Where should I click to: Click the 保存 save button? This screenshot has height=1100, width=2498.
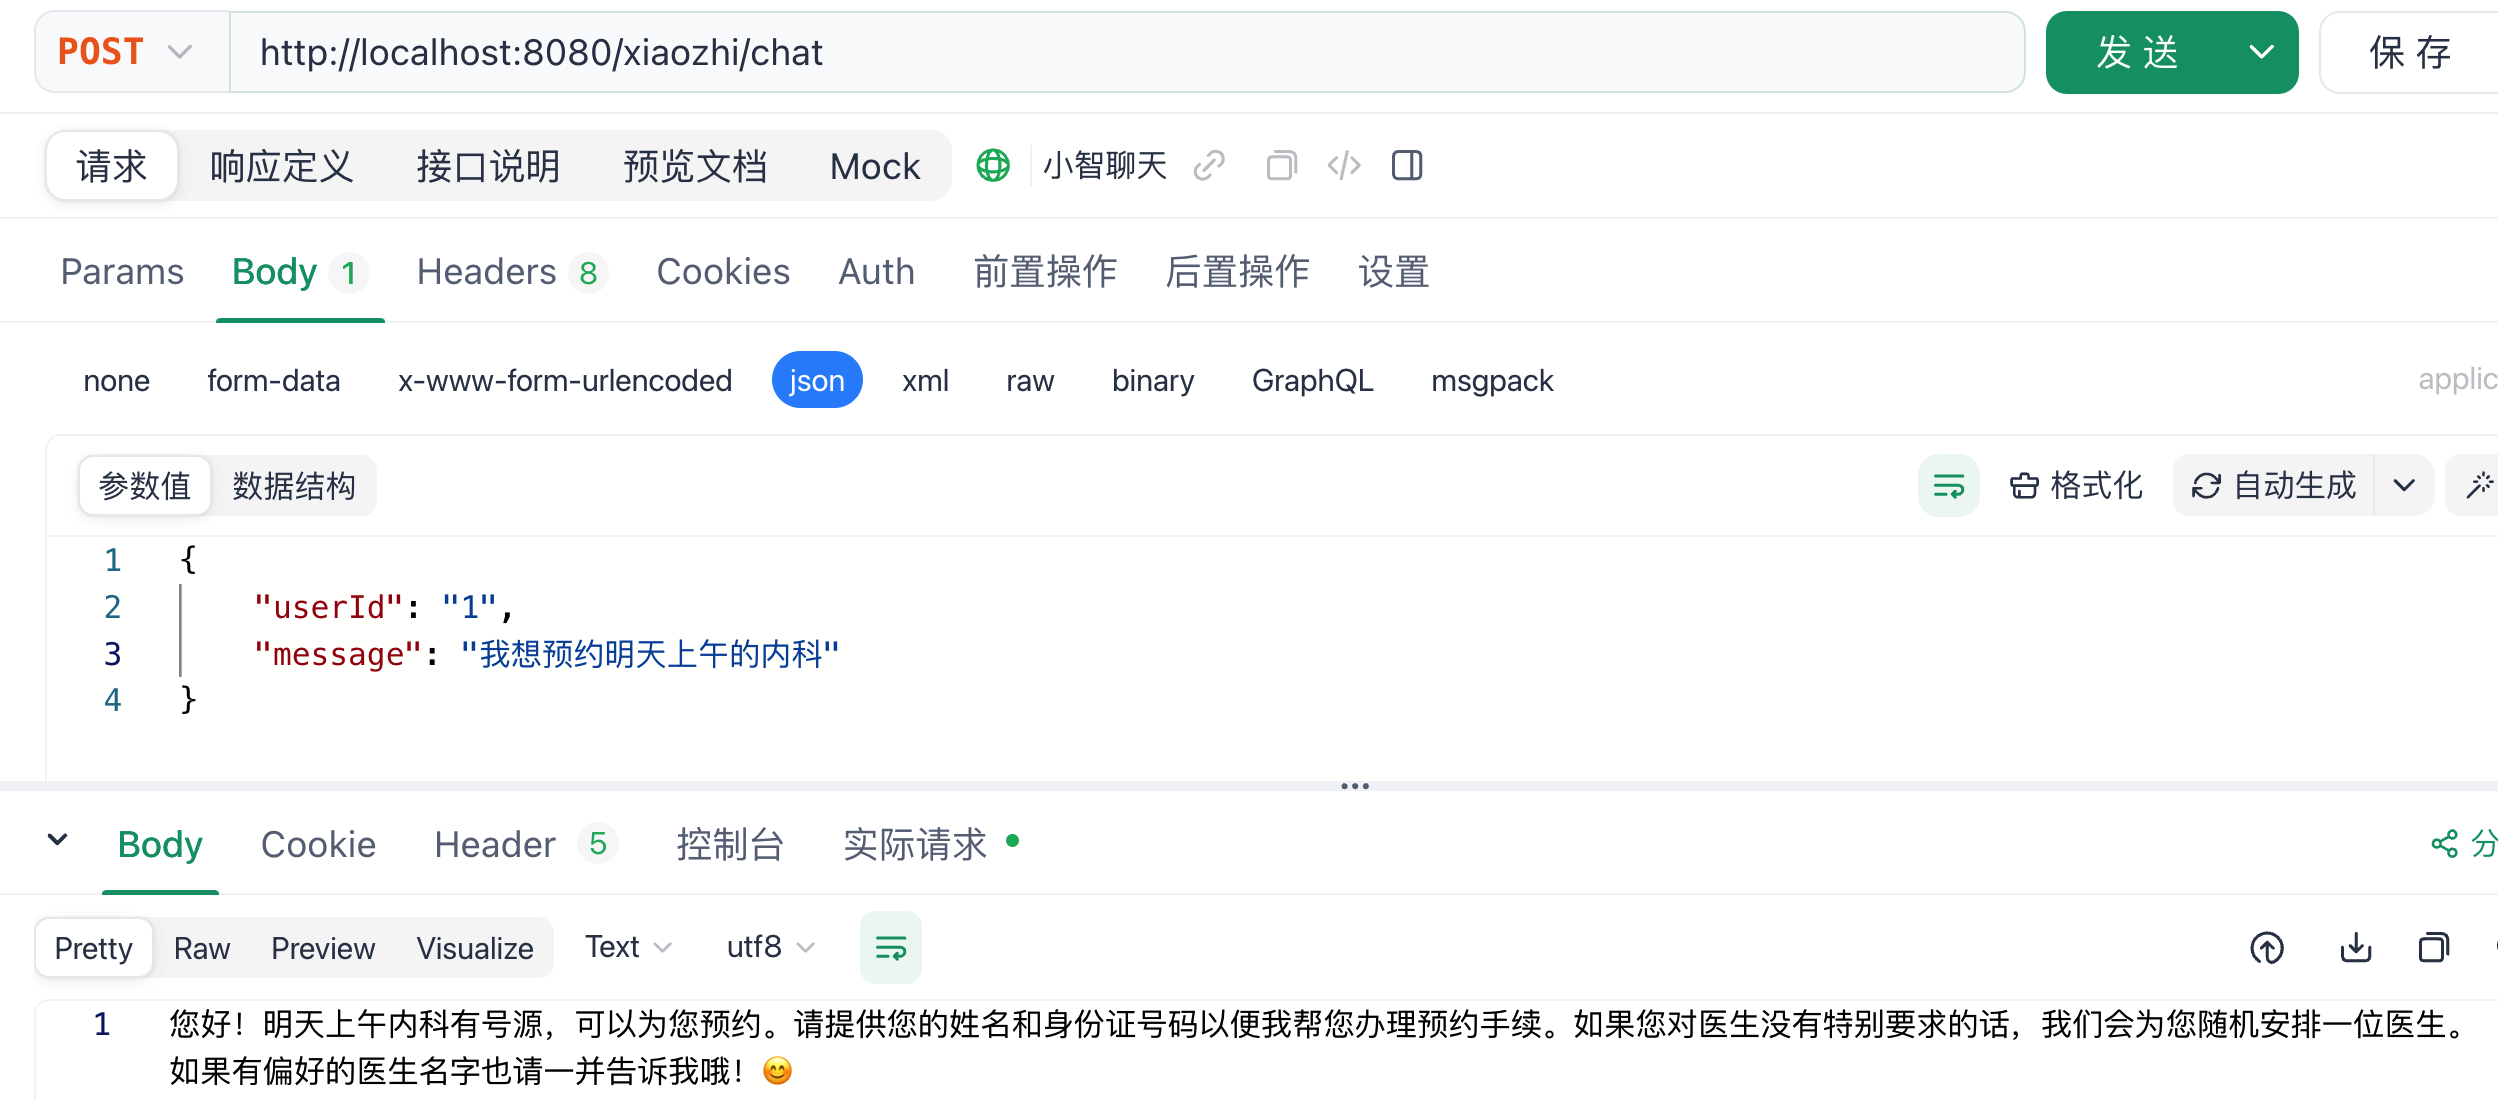[2408, 52]
